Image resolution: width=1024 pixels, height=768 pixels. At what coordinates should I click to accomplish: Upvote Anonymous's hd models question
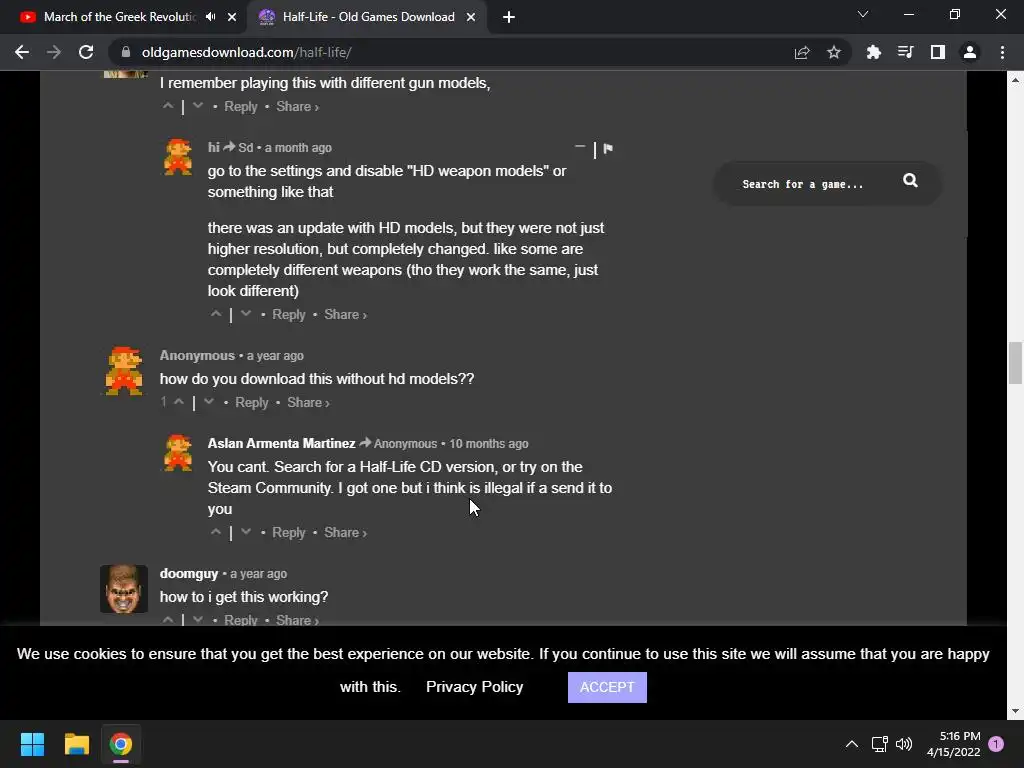(x=178, y=402)
